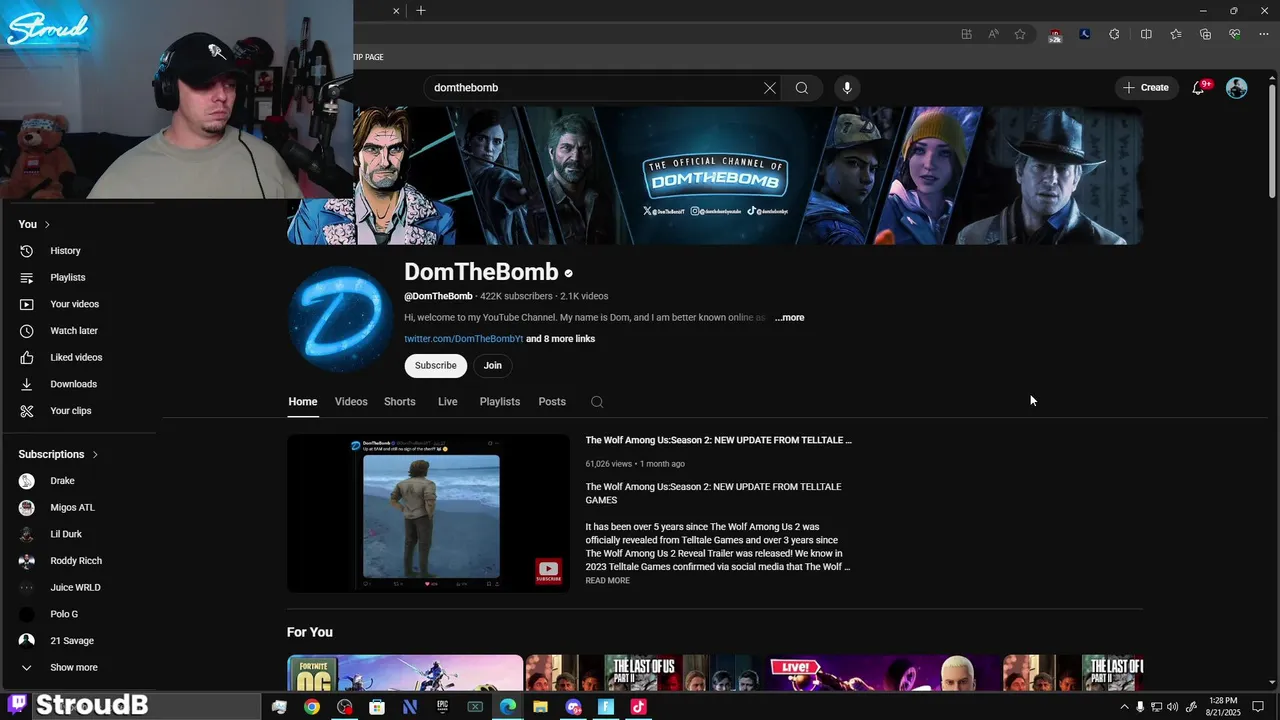Open Epic Games launcher from the taskbar
1280x720 pixels.
coord(442,707)
